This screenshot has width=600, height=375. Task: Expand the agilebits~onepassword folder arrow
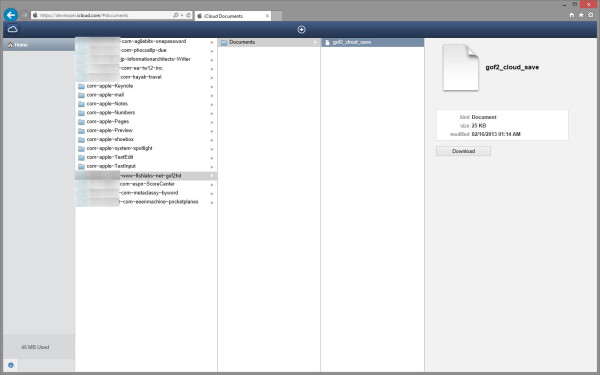click(212, 42)
